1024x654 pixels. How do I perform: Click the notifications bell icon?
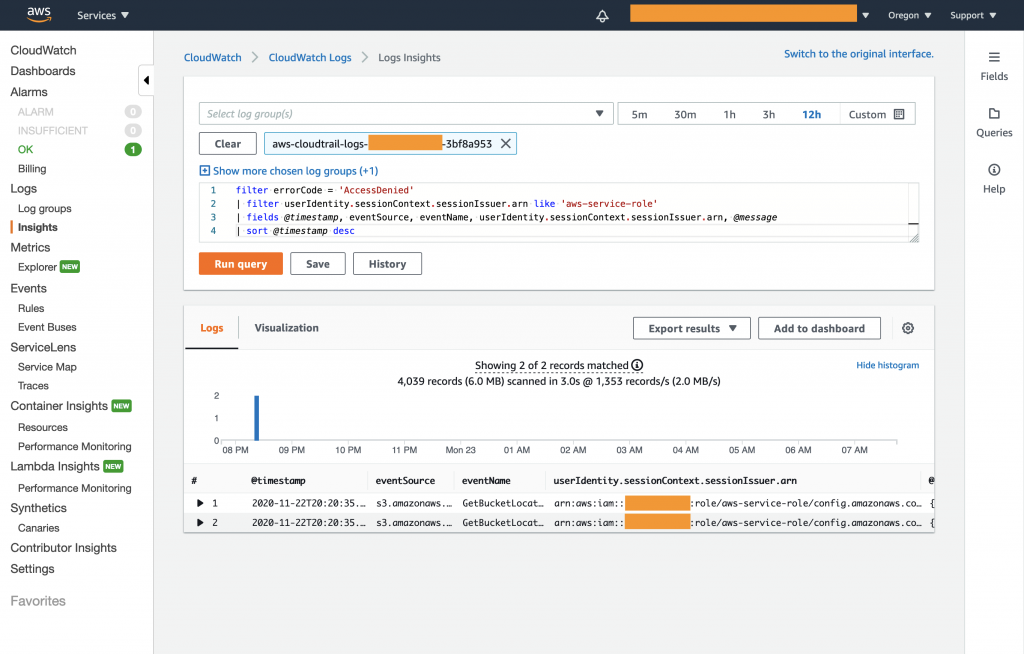(x=601, y=15)
